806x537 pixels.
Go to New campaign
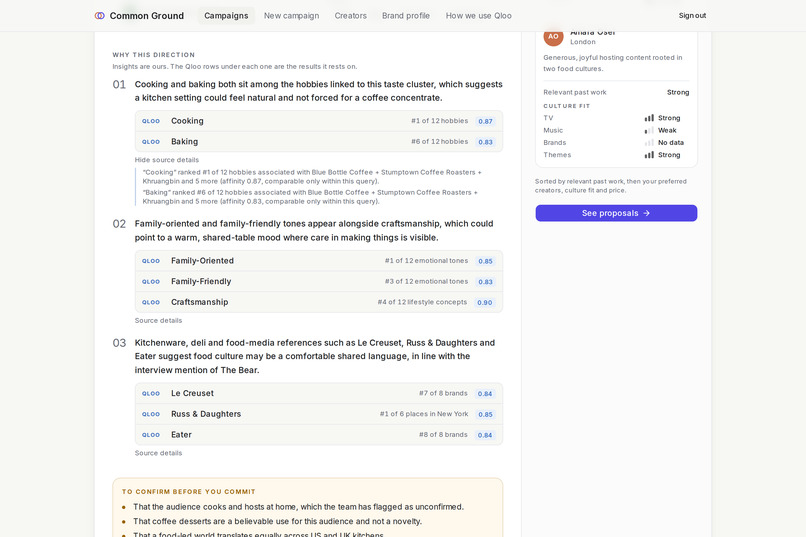coord(291,16)
